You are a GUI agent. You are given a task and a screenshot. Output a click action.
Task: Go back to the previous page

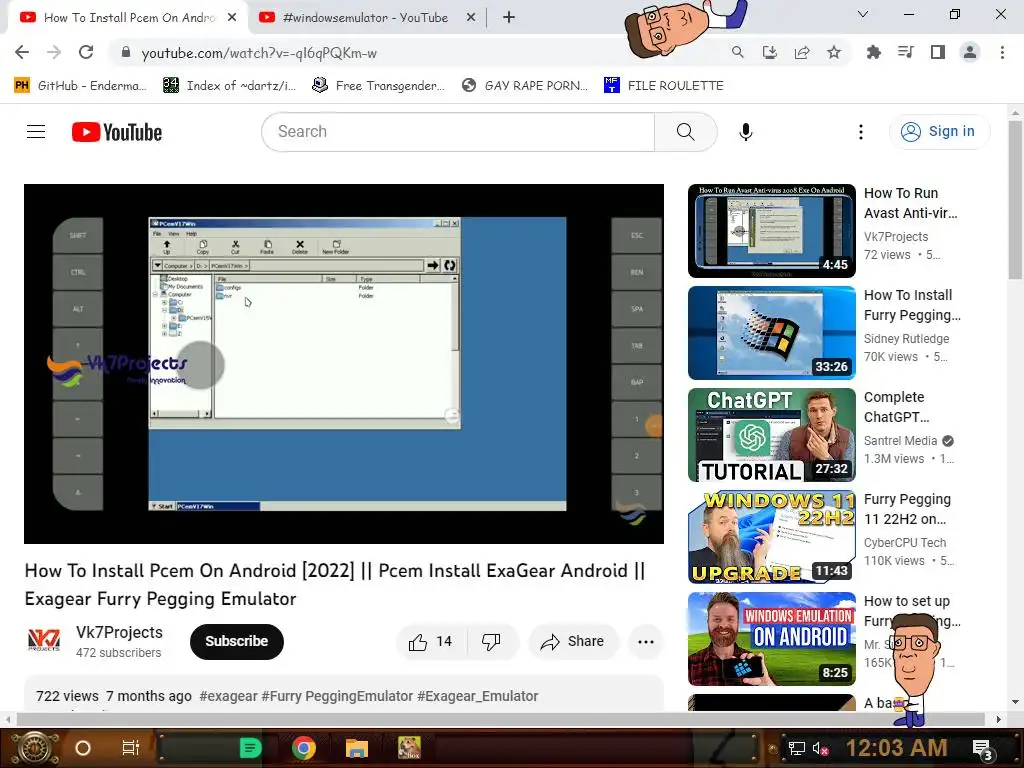click(x=22, y=52)
